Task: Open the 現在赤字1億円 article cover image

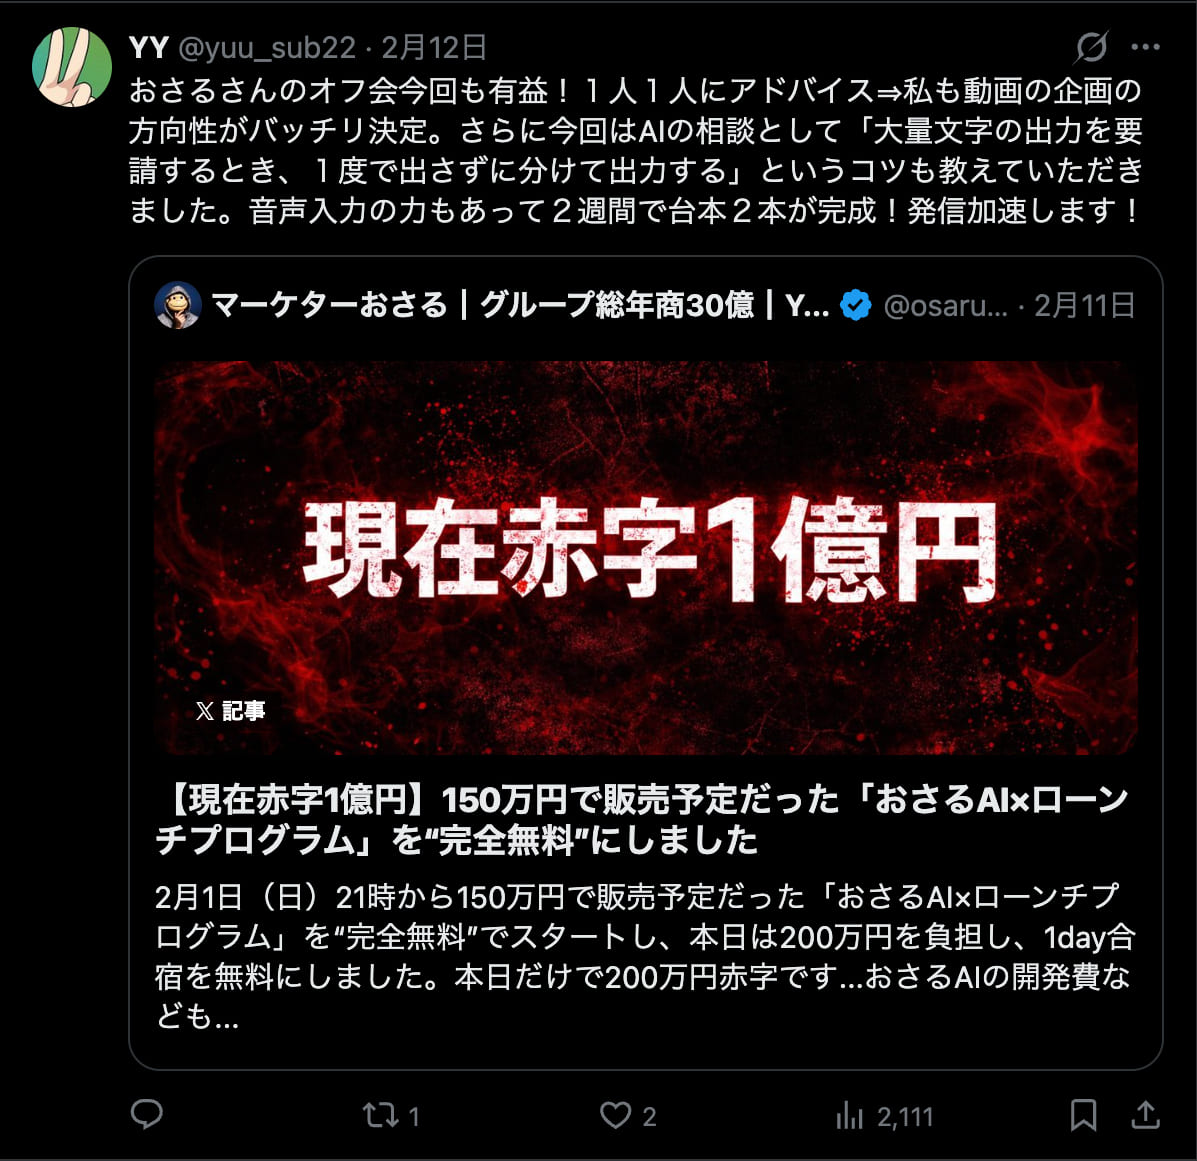Action: point(646,557)
